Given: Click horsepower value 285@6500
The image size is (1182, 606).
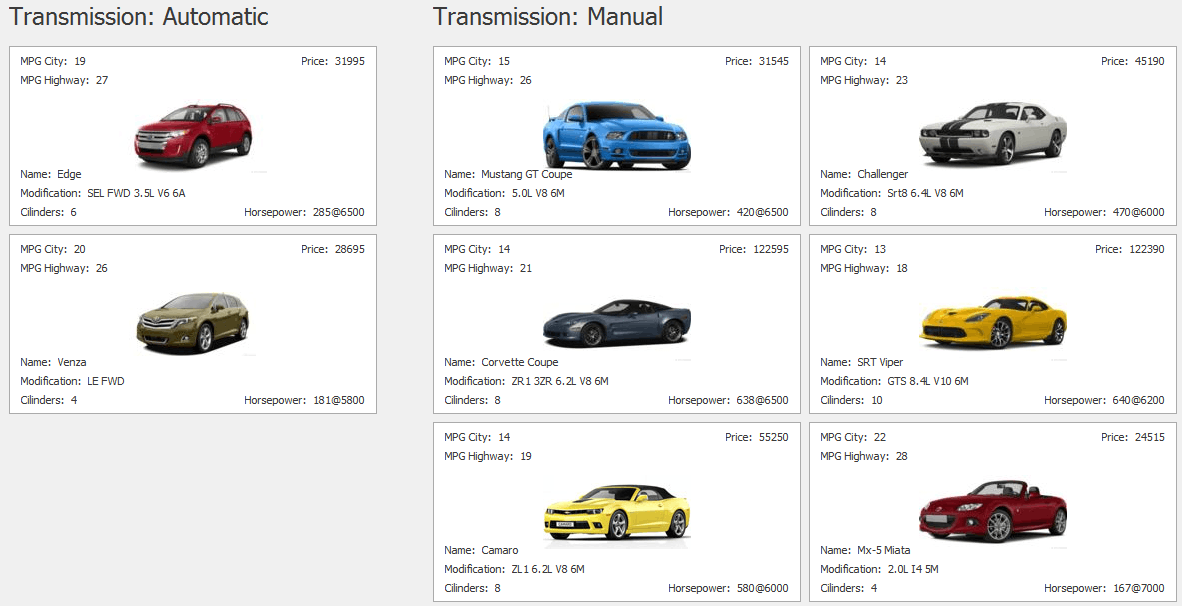Looking at the screenshot, I should point(338,213).
